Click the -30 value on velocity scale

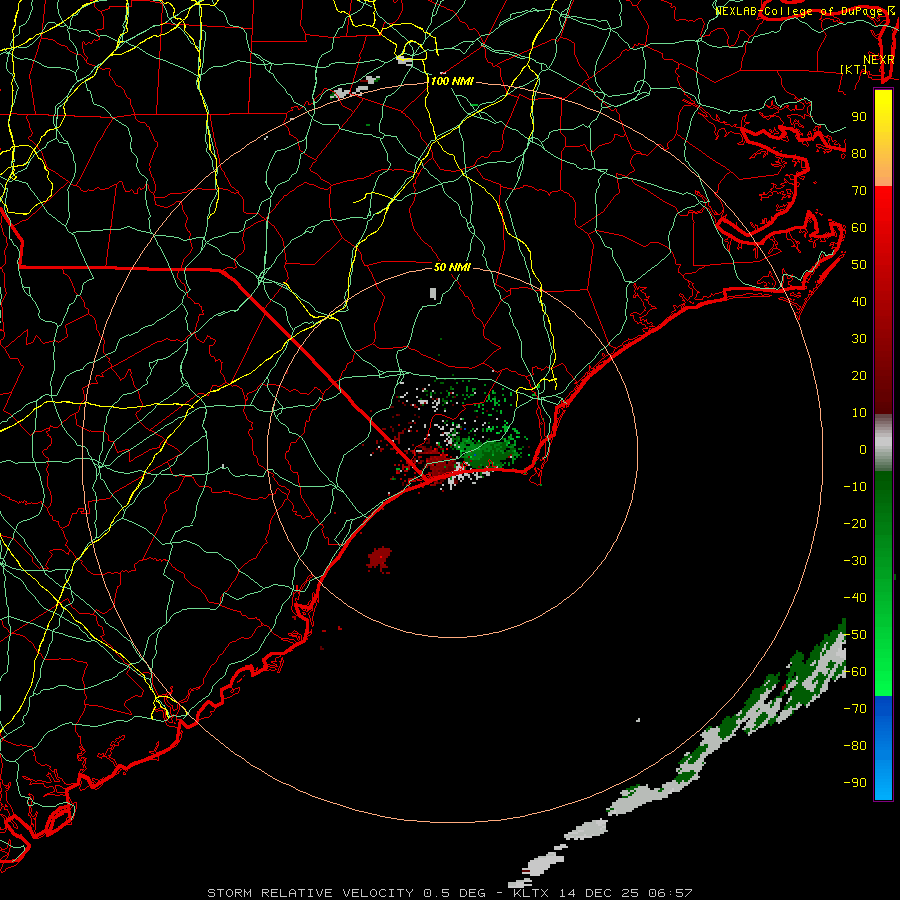pyautogui.click(x=855, y=561)
